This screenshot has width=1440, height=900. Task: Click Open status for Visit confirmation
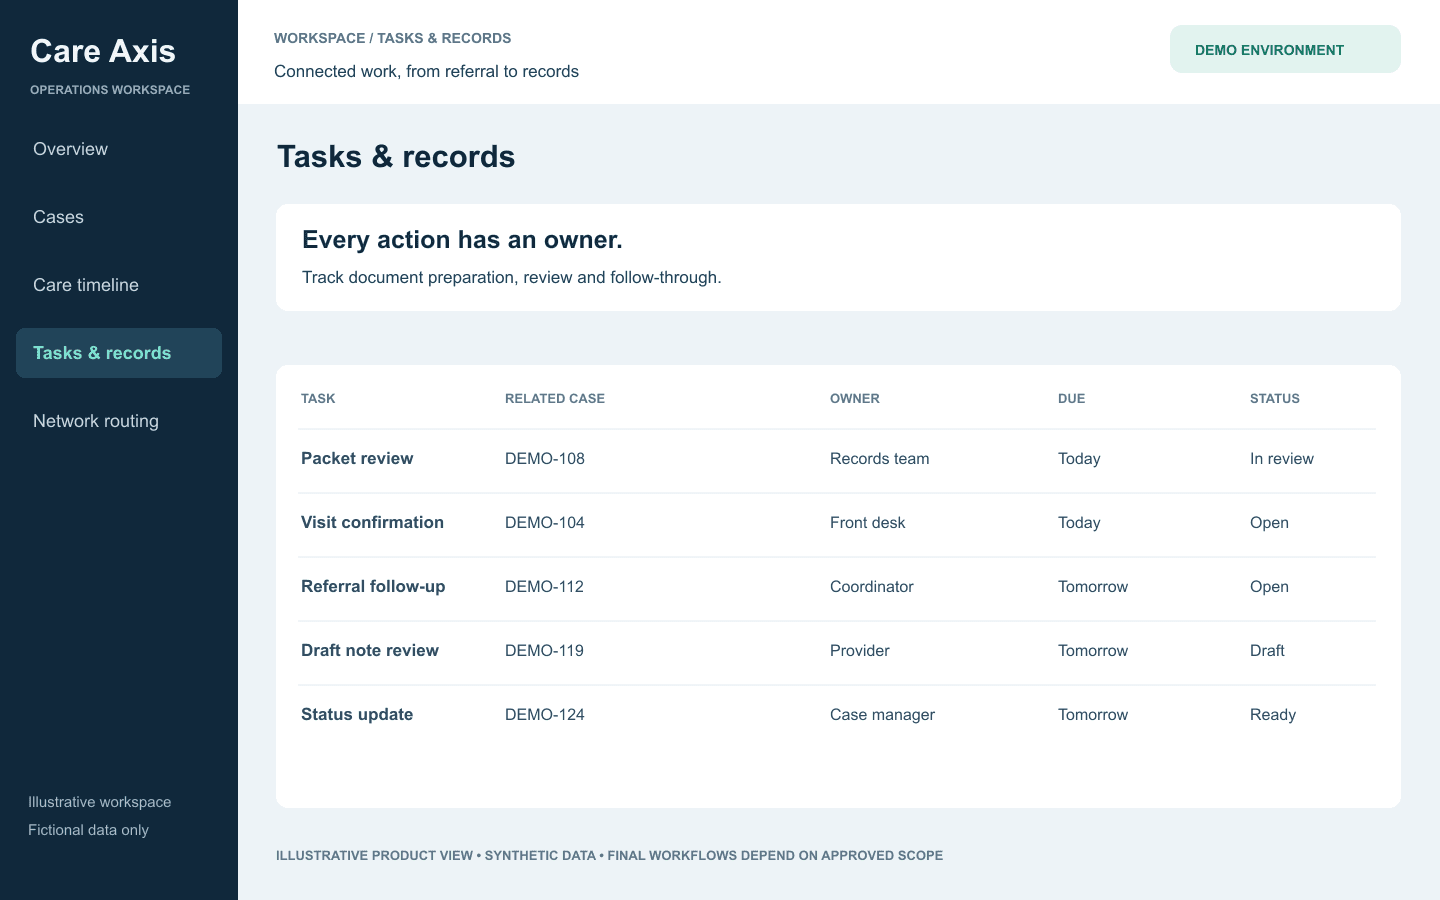1269,522
